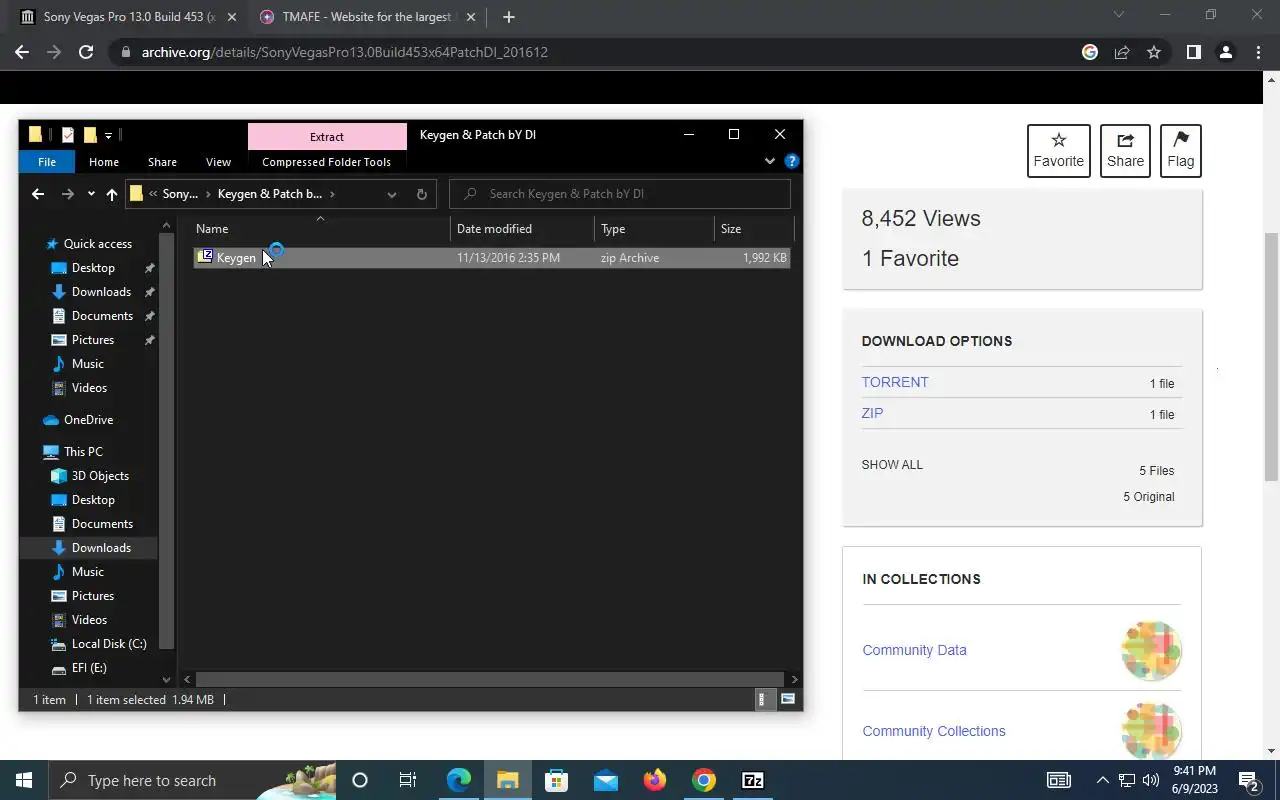Bookmark this page with star icon
This screenshot has width=1280, height=800.
tap(1154, 52)
